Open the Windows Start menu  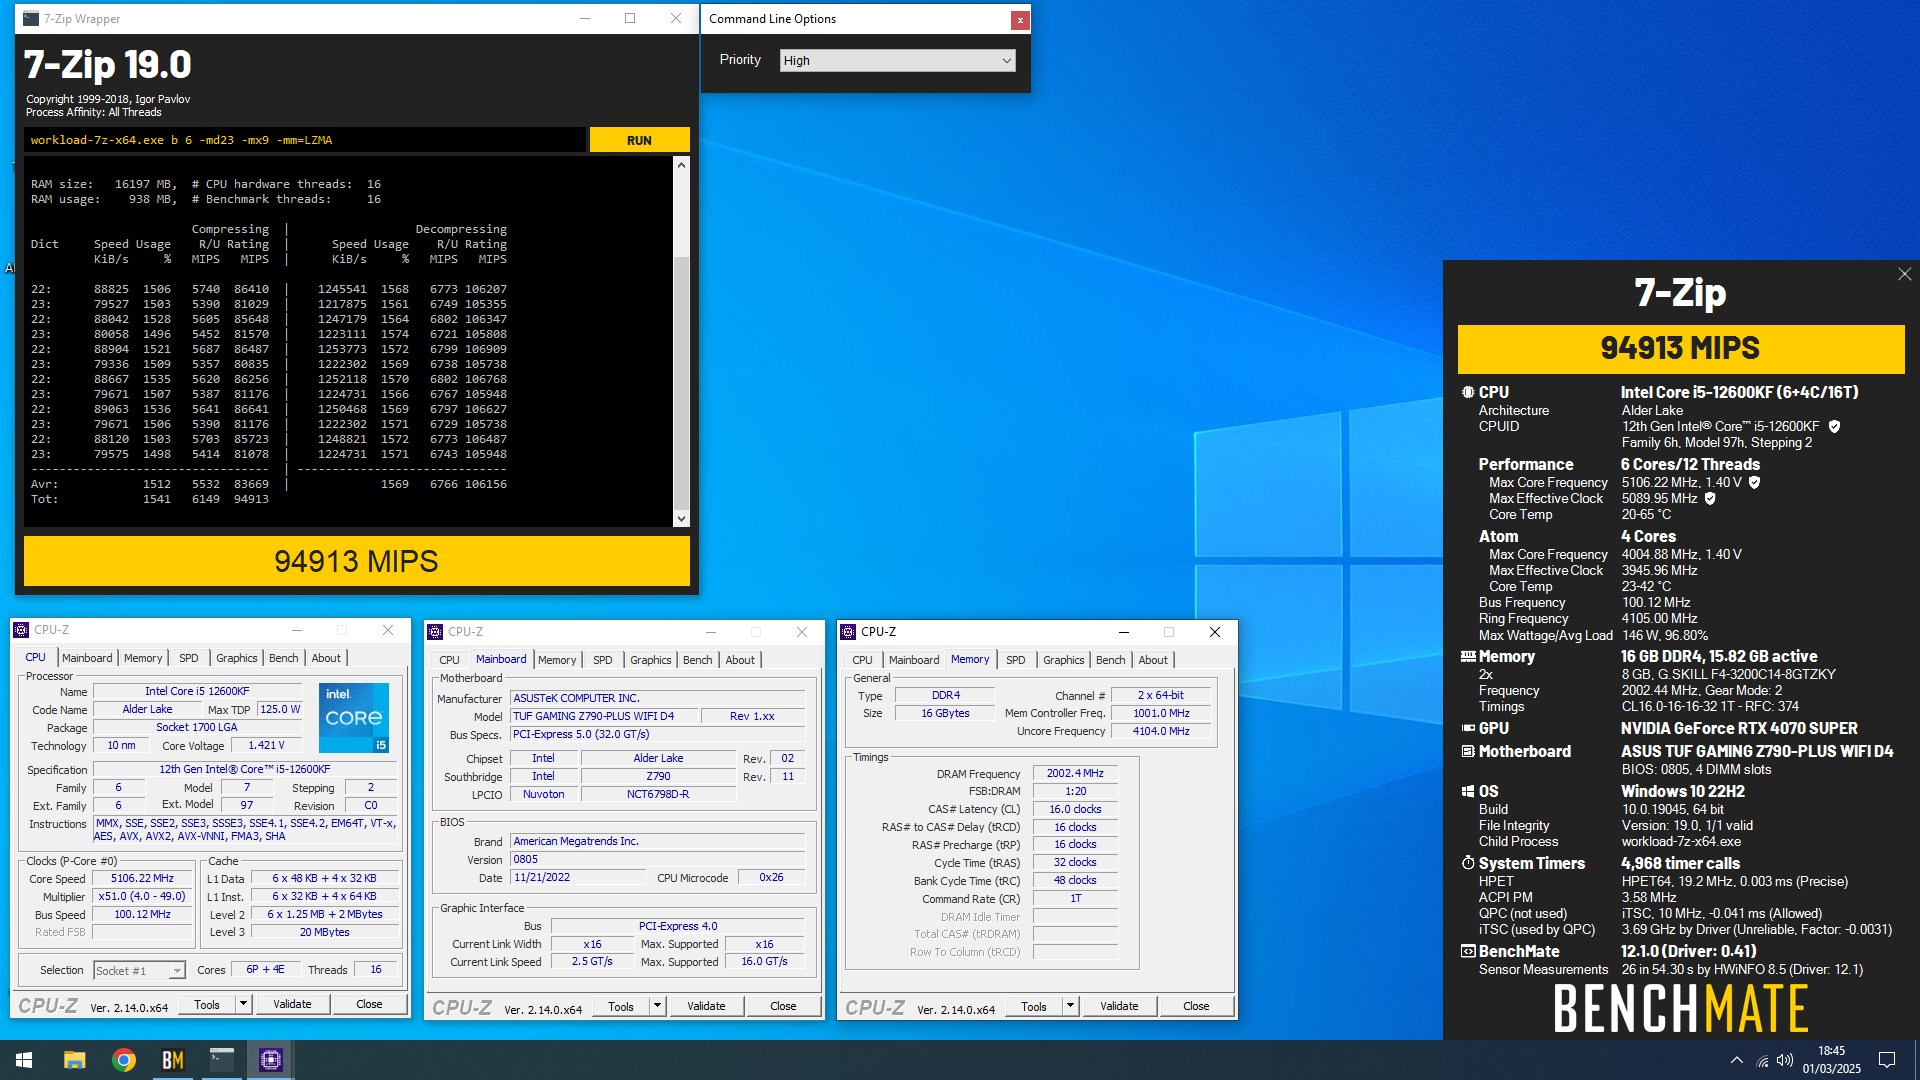[24, 1060]
